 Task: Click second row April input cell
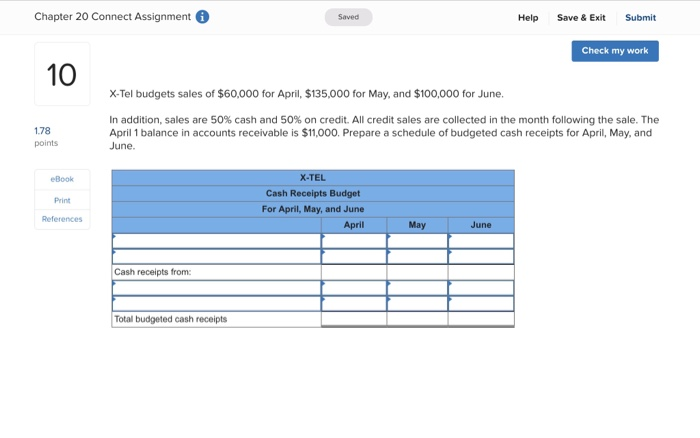[354, 257]
